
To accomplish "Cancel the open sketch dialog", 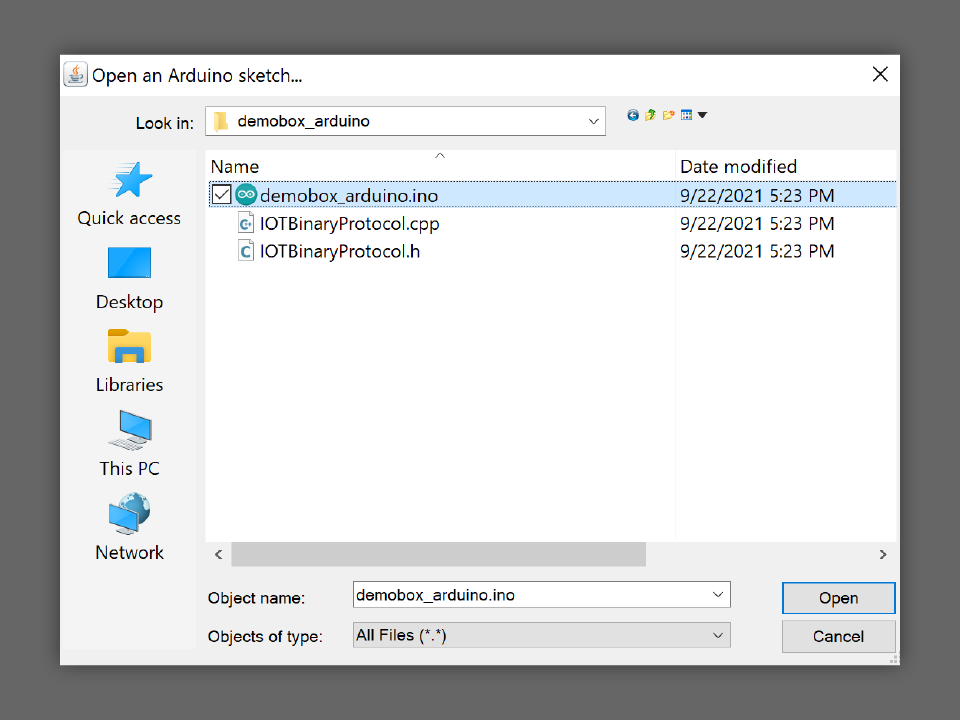I will pyautogui.click(x=838, y=636).
